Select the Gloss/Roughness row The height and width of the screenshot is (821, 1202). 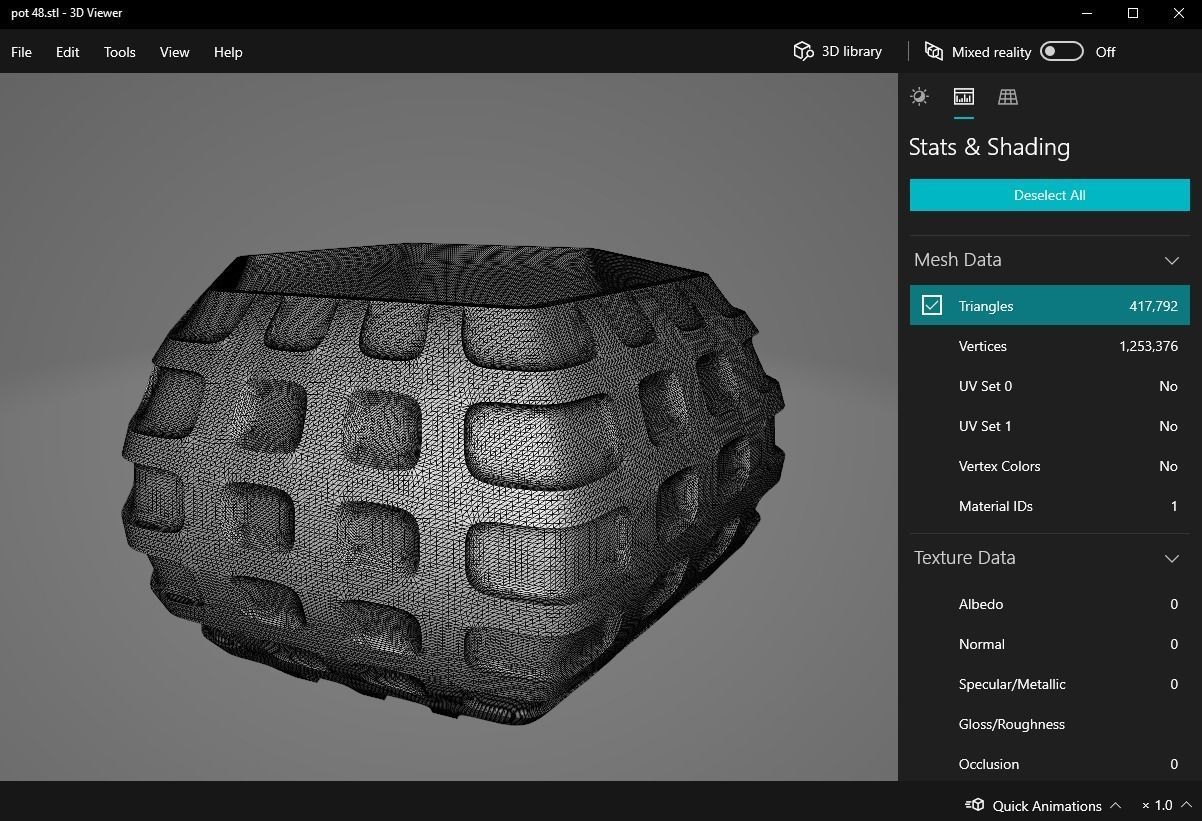coord(1050,724)
